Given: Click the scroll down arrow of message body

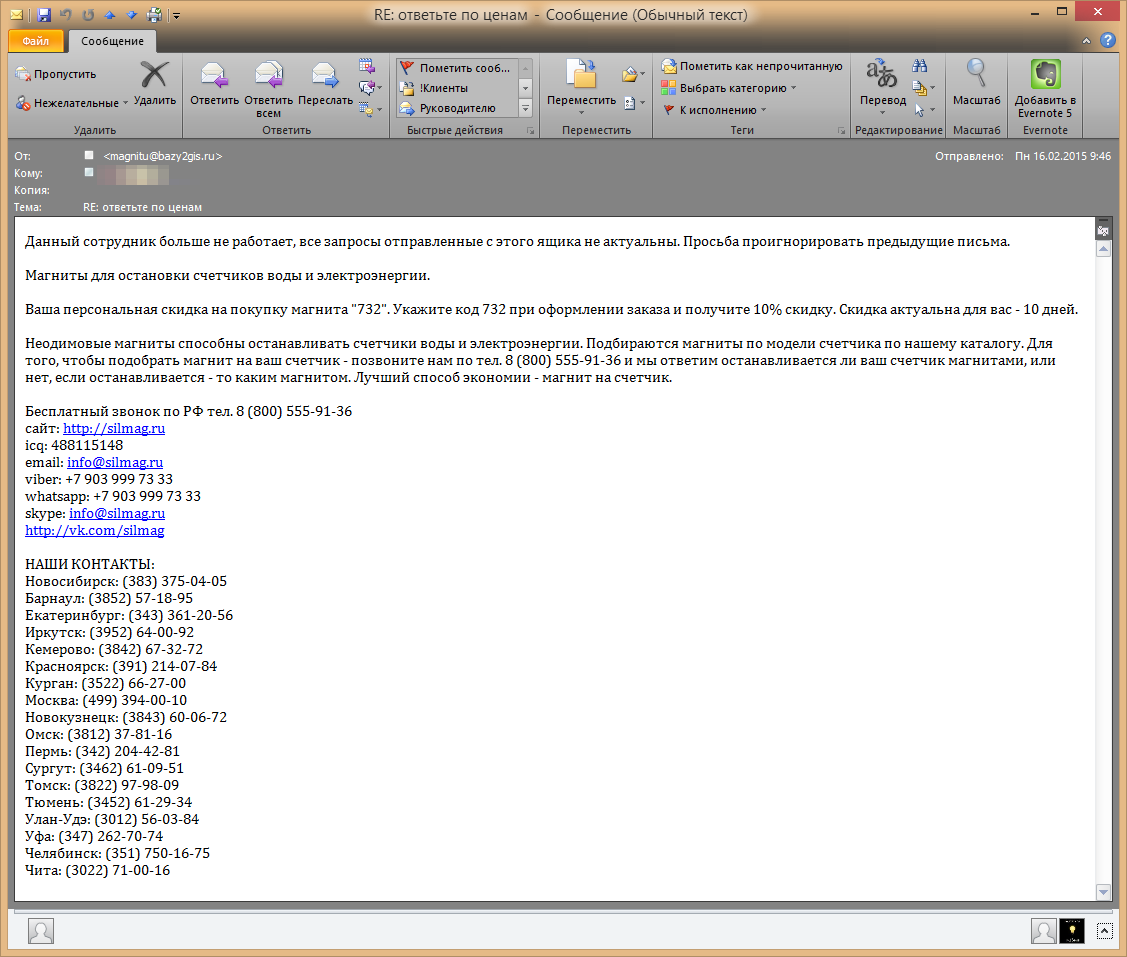Looking at the screenshot, I should click(1103, 891).
